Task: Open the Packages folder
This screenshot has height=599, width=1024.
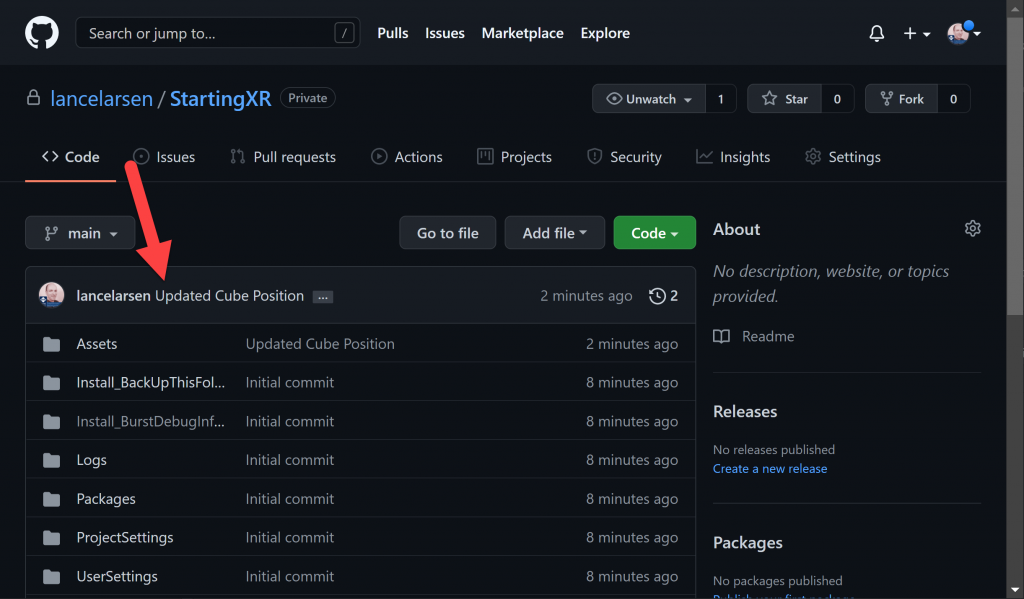Action: [106, 499]
